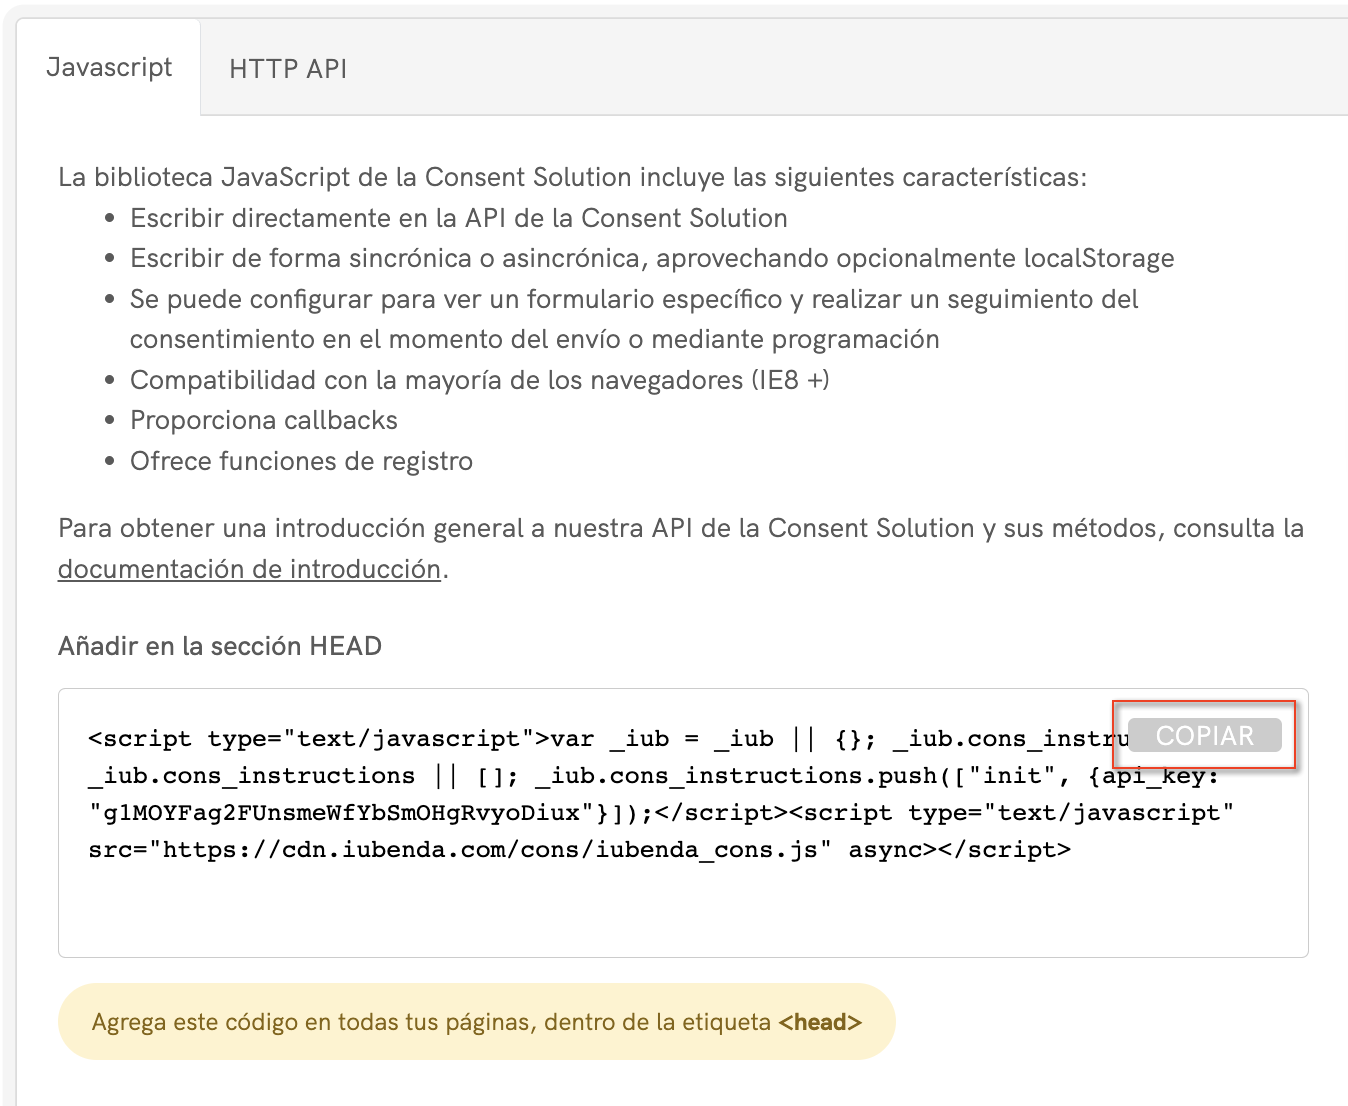Click the bullet about localStorage support
Image resolution: width=1348 pixels, height=1106 pixels.
click(652, 257)
